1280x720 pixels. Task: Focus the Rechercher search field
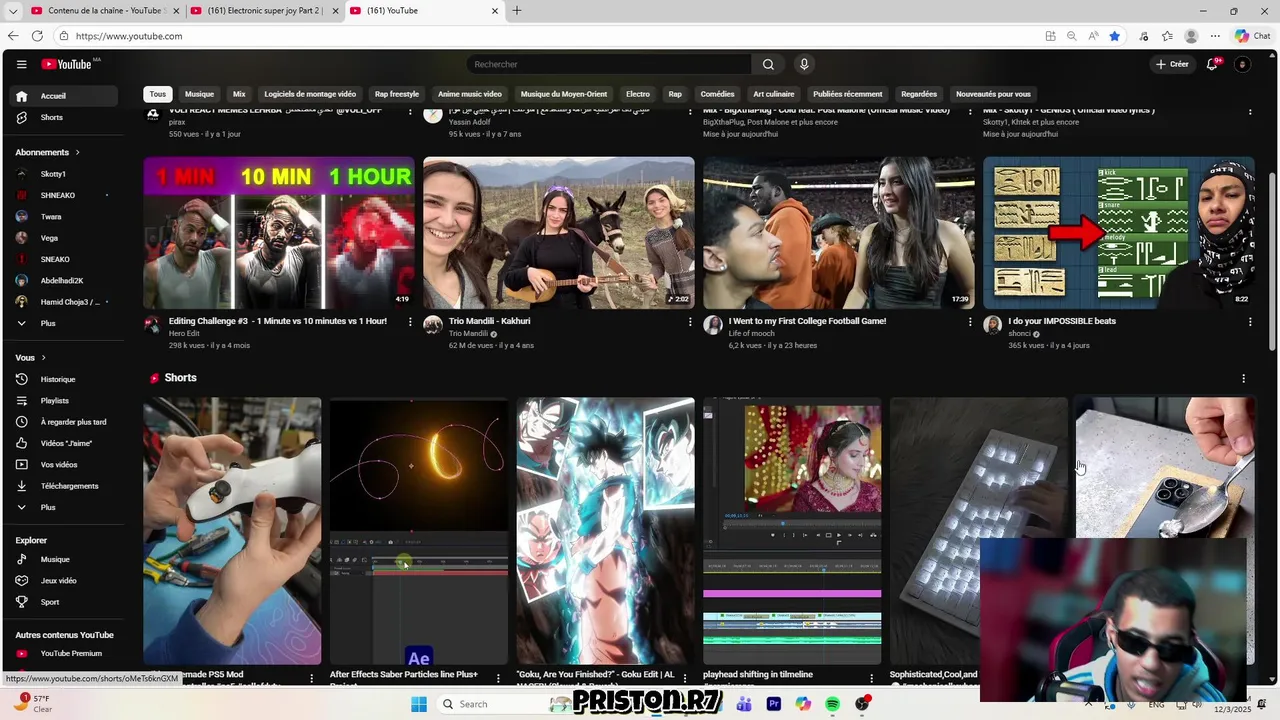609,64
